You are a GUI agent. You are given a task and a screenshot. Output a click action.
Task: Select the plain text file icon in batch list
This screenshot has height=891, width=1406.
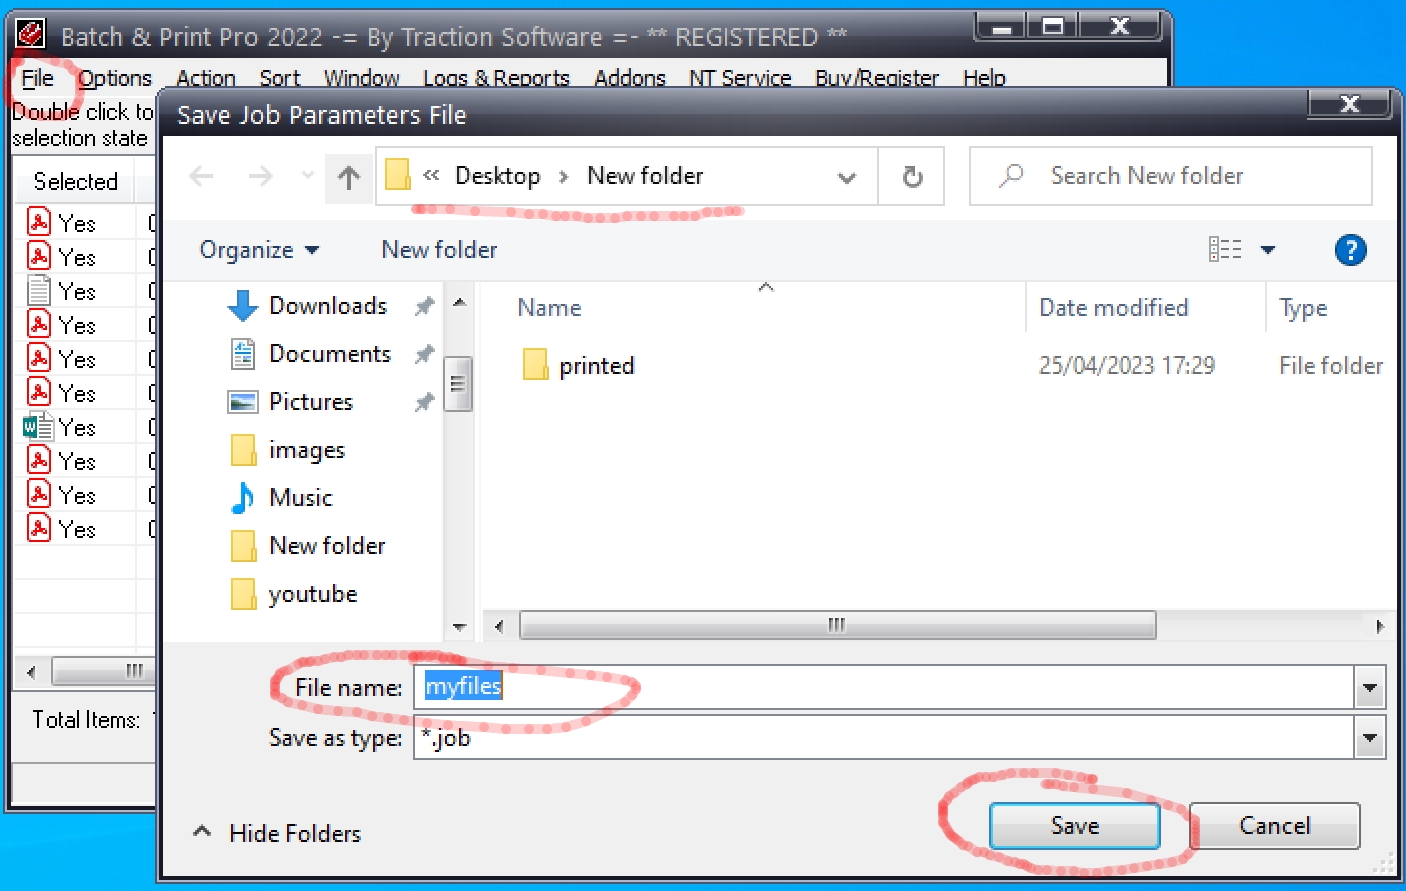(x=39, y=290)
